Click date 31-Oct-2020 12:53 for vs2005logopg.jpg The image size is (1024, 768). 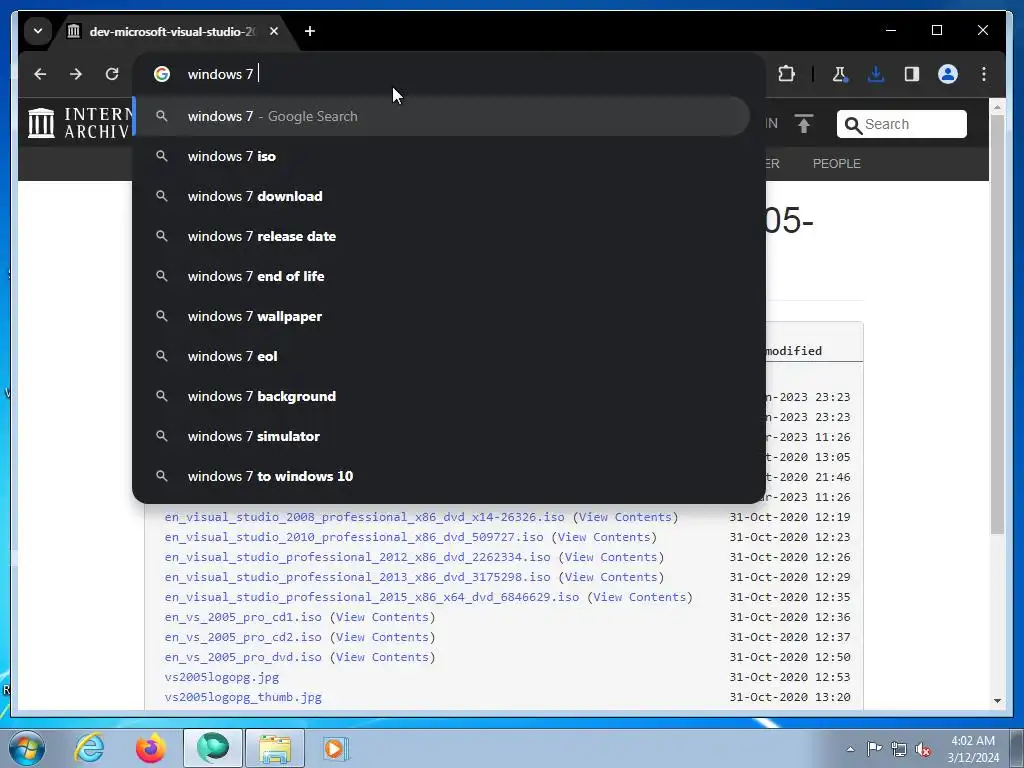click(790, 677)
